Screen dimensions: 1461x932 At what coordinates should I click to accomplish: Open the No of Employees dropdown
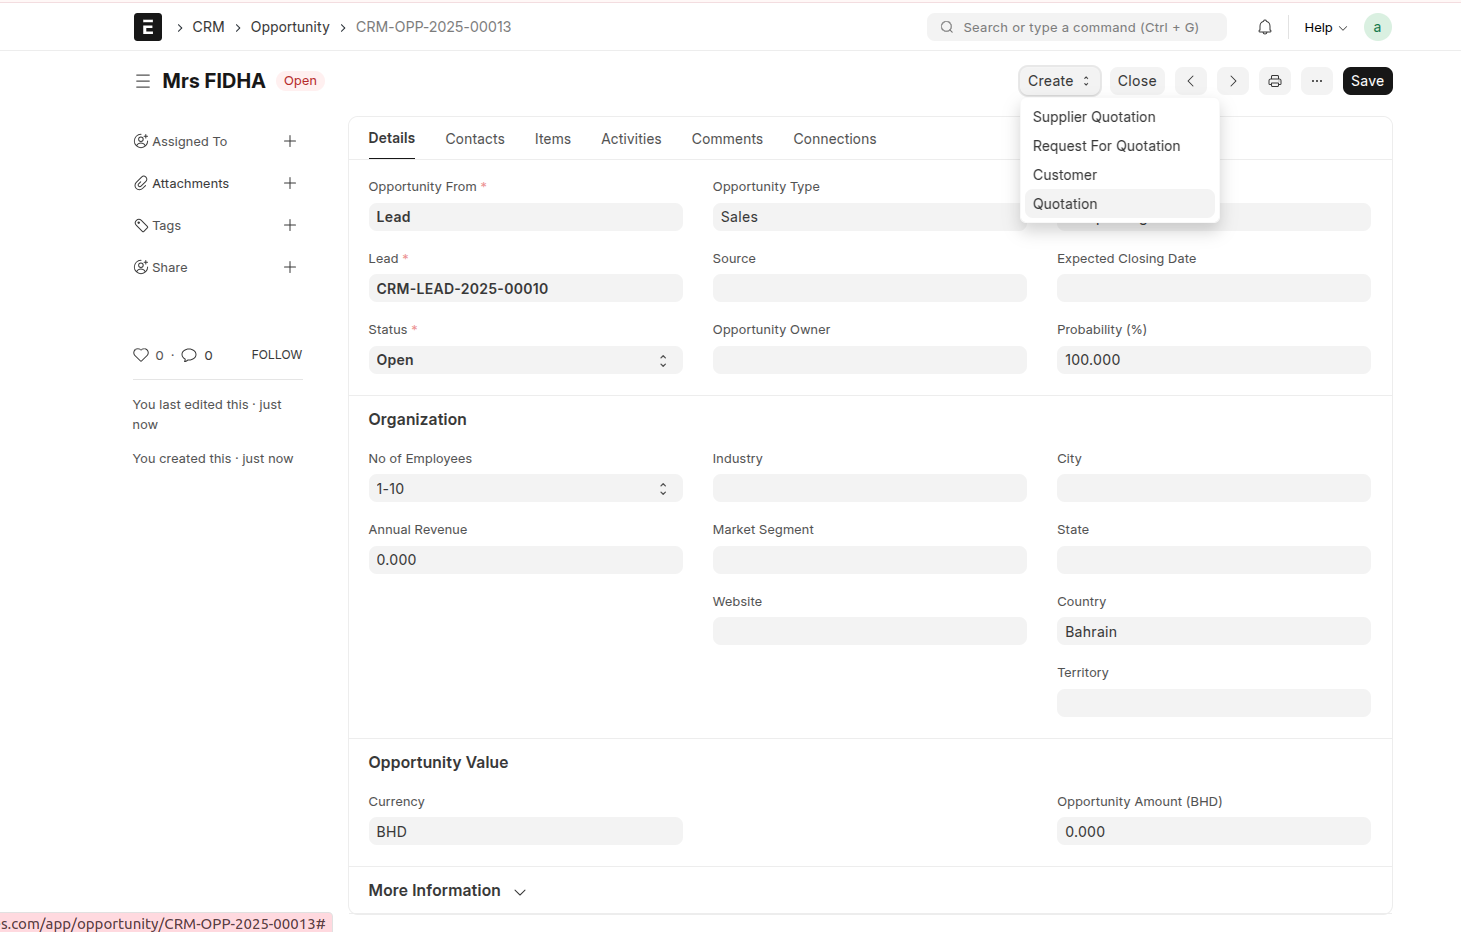pyautogui.click(x=525, y=489)
